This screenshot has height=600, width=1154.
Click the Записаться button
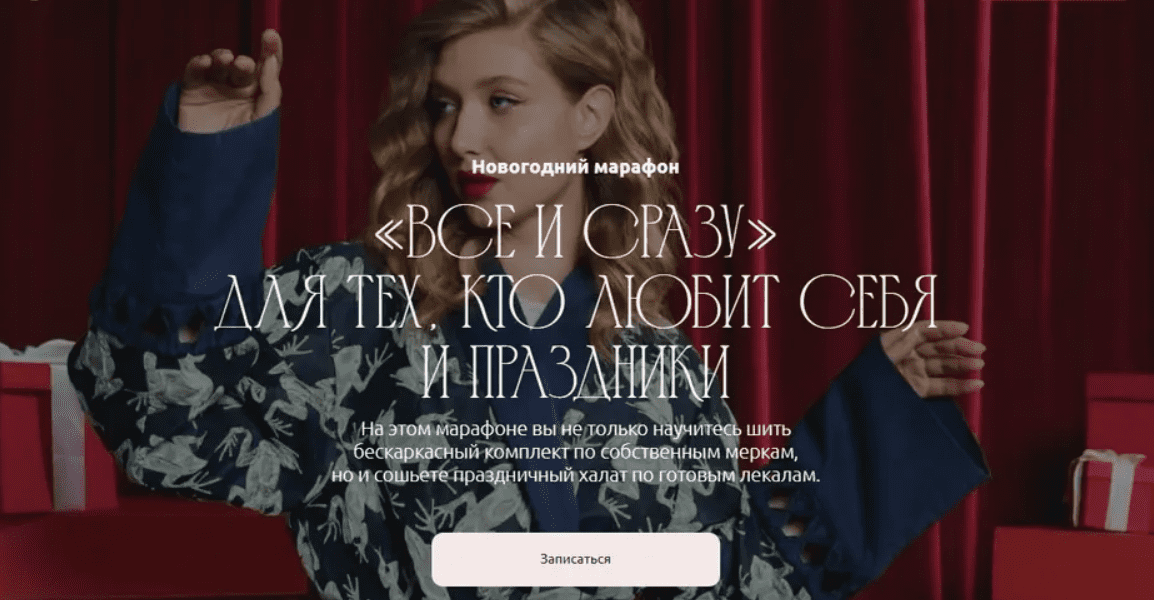[x=576, y=560]
